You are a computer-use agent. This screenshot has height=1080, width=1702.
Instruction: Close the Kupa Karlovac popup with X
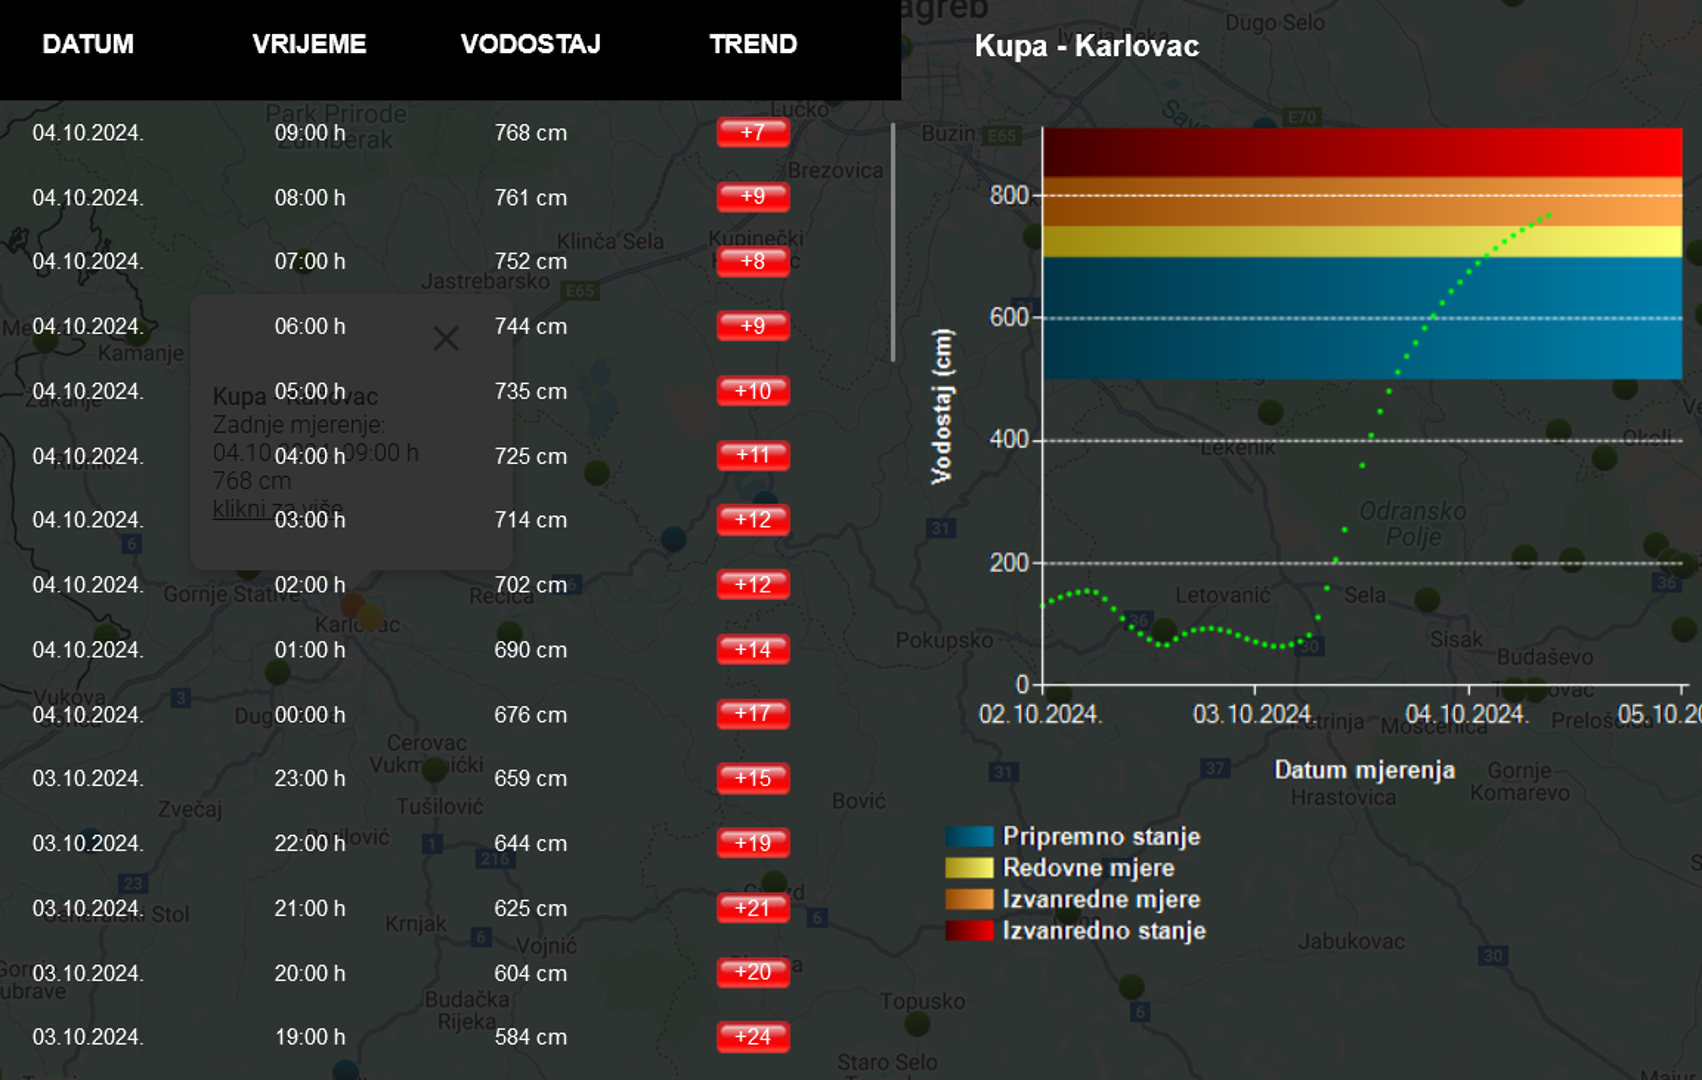(446, 339)
